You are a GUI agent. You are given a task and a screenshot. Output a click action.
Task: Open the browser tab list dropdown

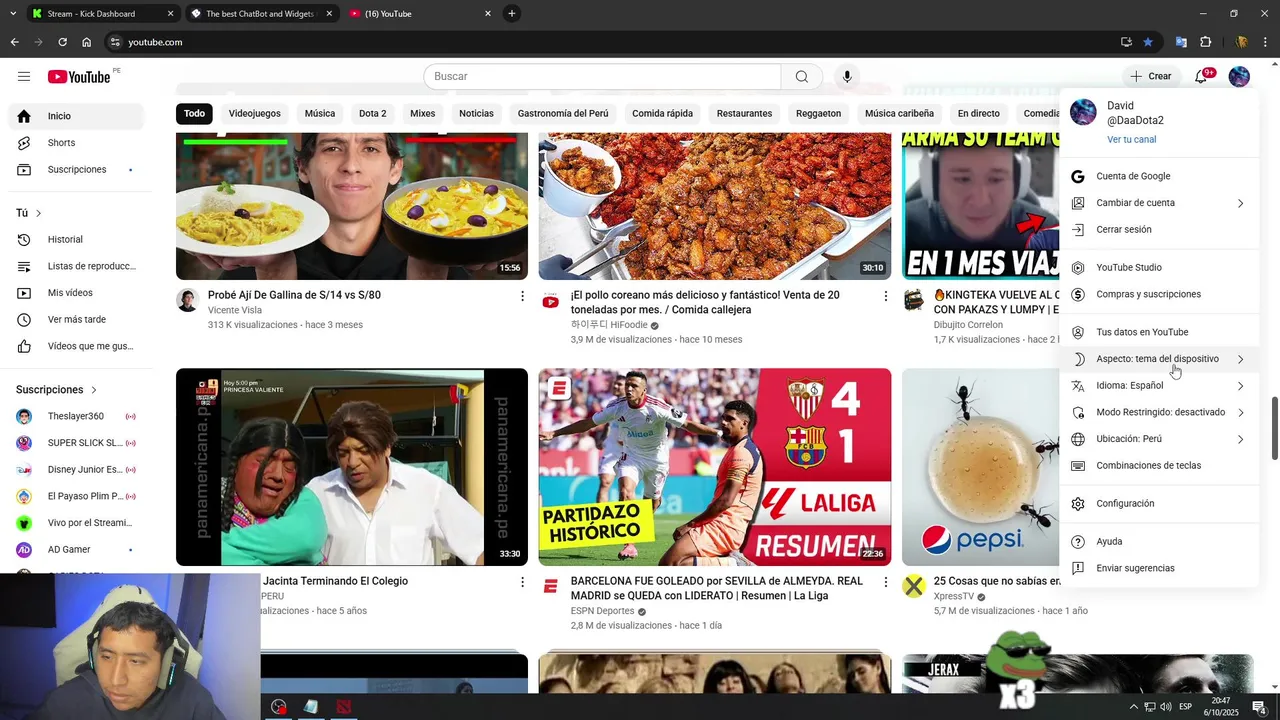click(x=13, y=14)
